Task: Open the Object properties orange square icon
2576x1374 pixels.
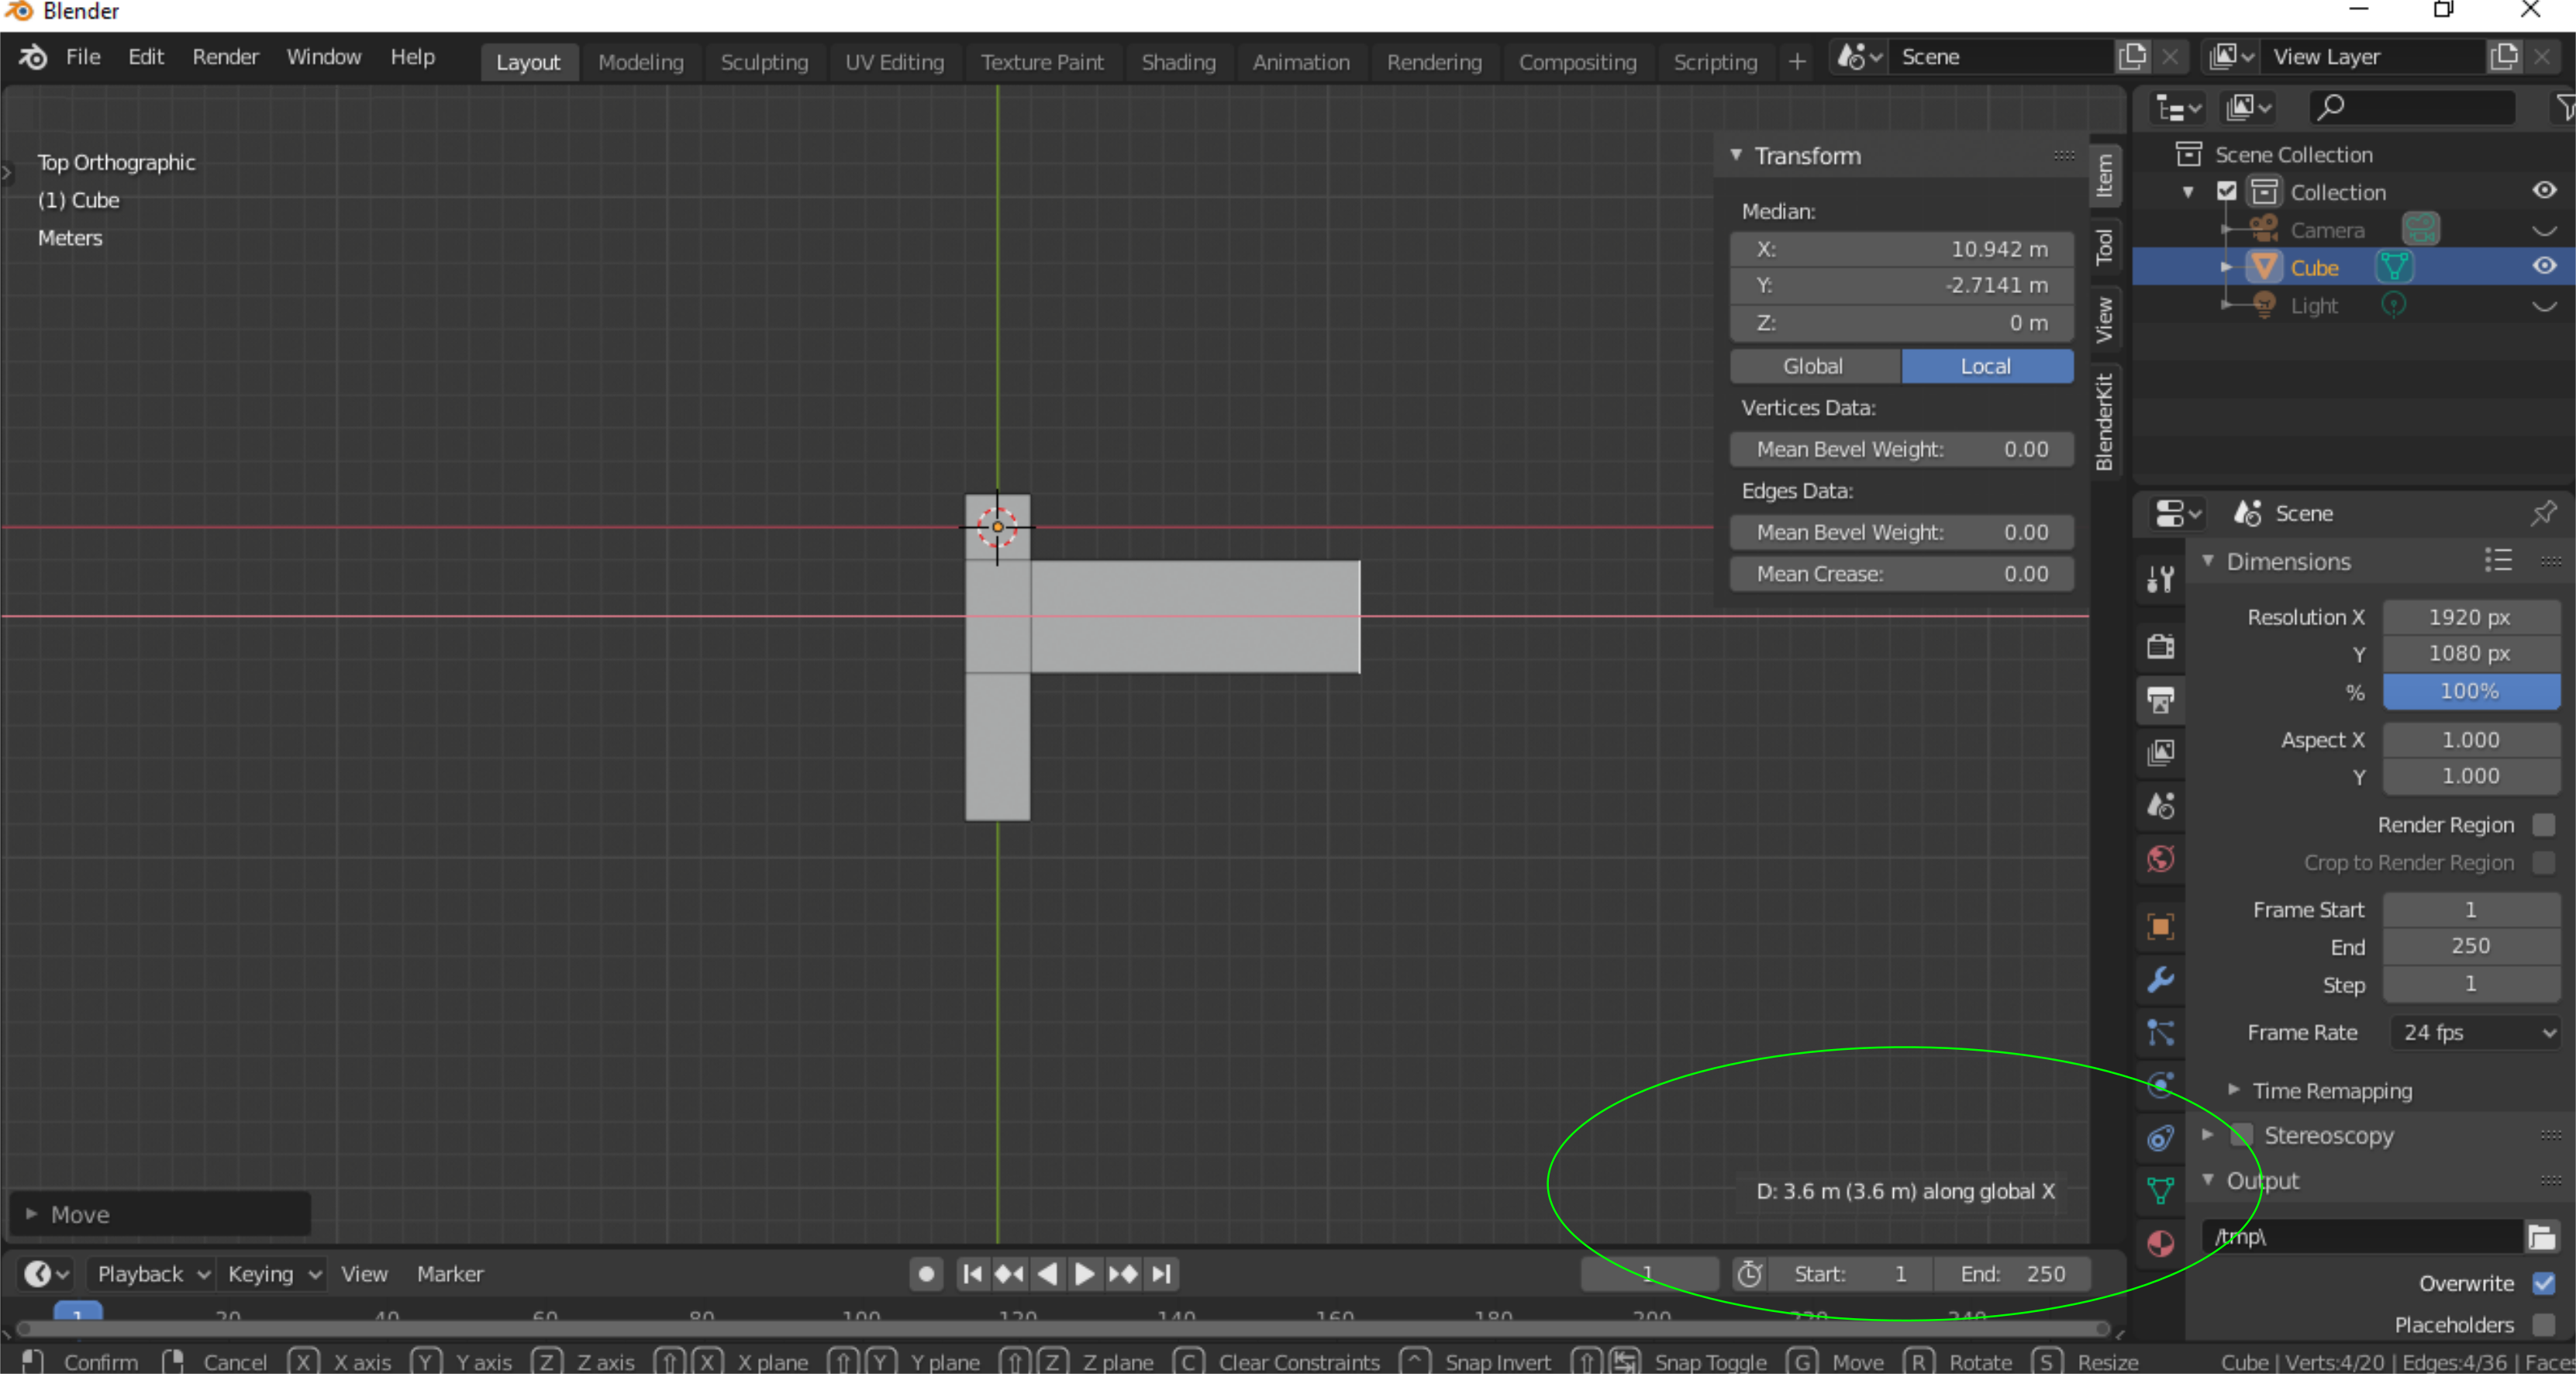Action: pos(2160,927)
